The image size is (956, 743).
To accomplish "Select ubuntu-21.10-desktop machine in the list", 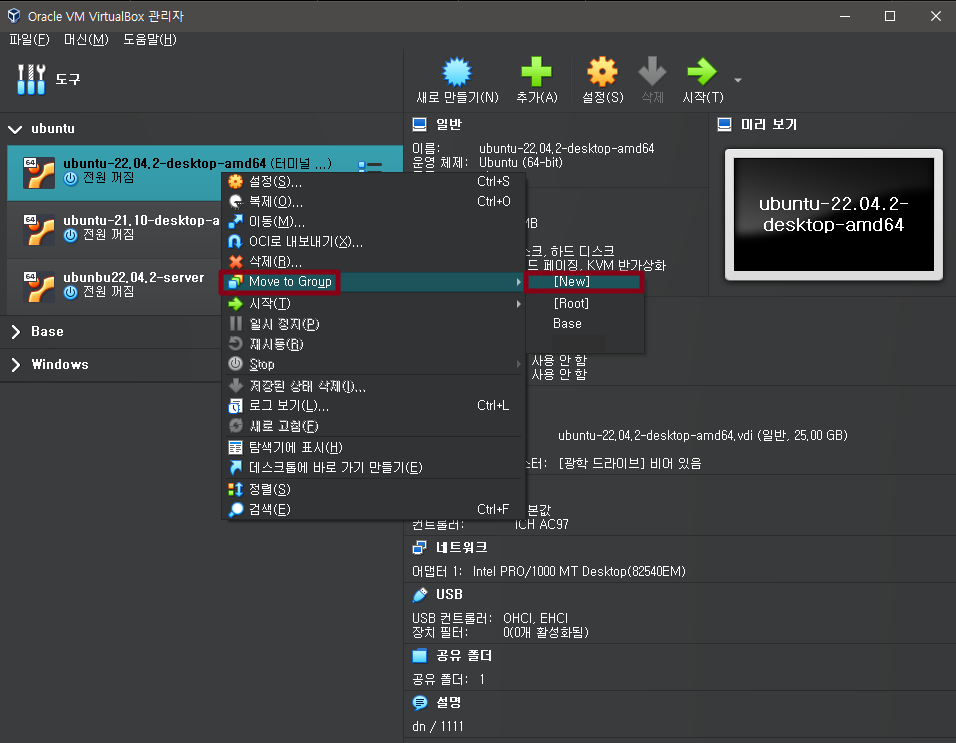I will coord(115,229).
